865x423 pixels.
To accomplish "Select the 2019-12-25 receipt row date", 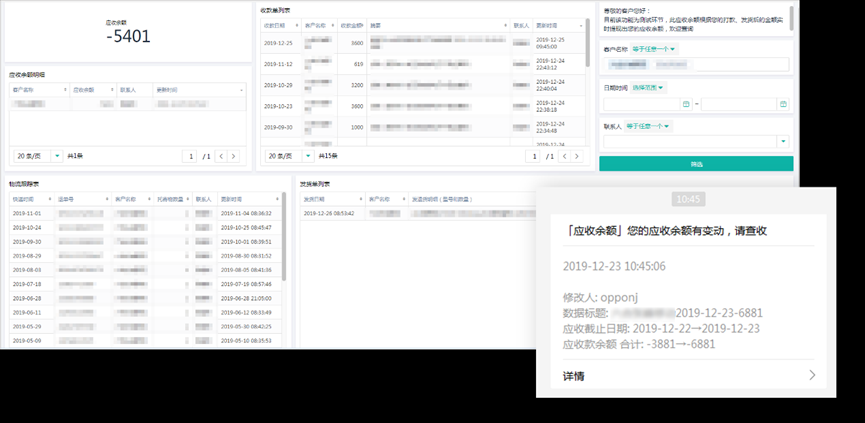I will coord(278,43).
